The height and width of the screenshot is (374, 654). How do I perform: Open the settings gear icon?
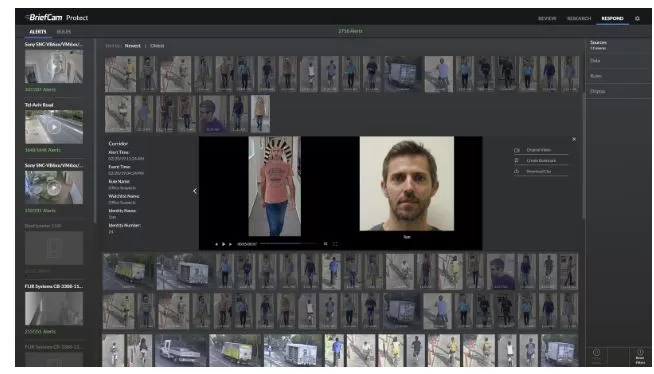click(x=637, y=18)
